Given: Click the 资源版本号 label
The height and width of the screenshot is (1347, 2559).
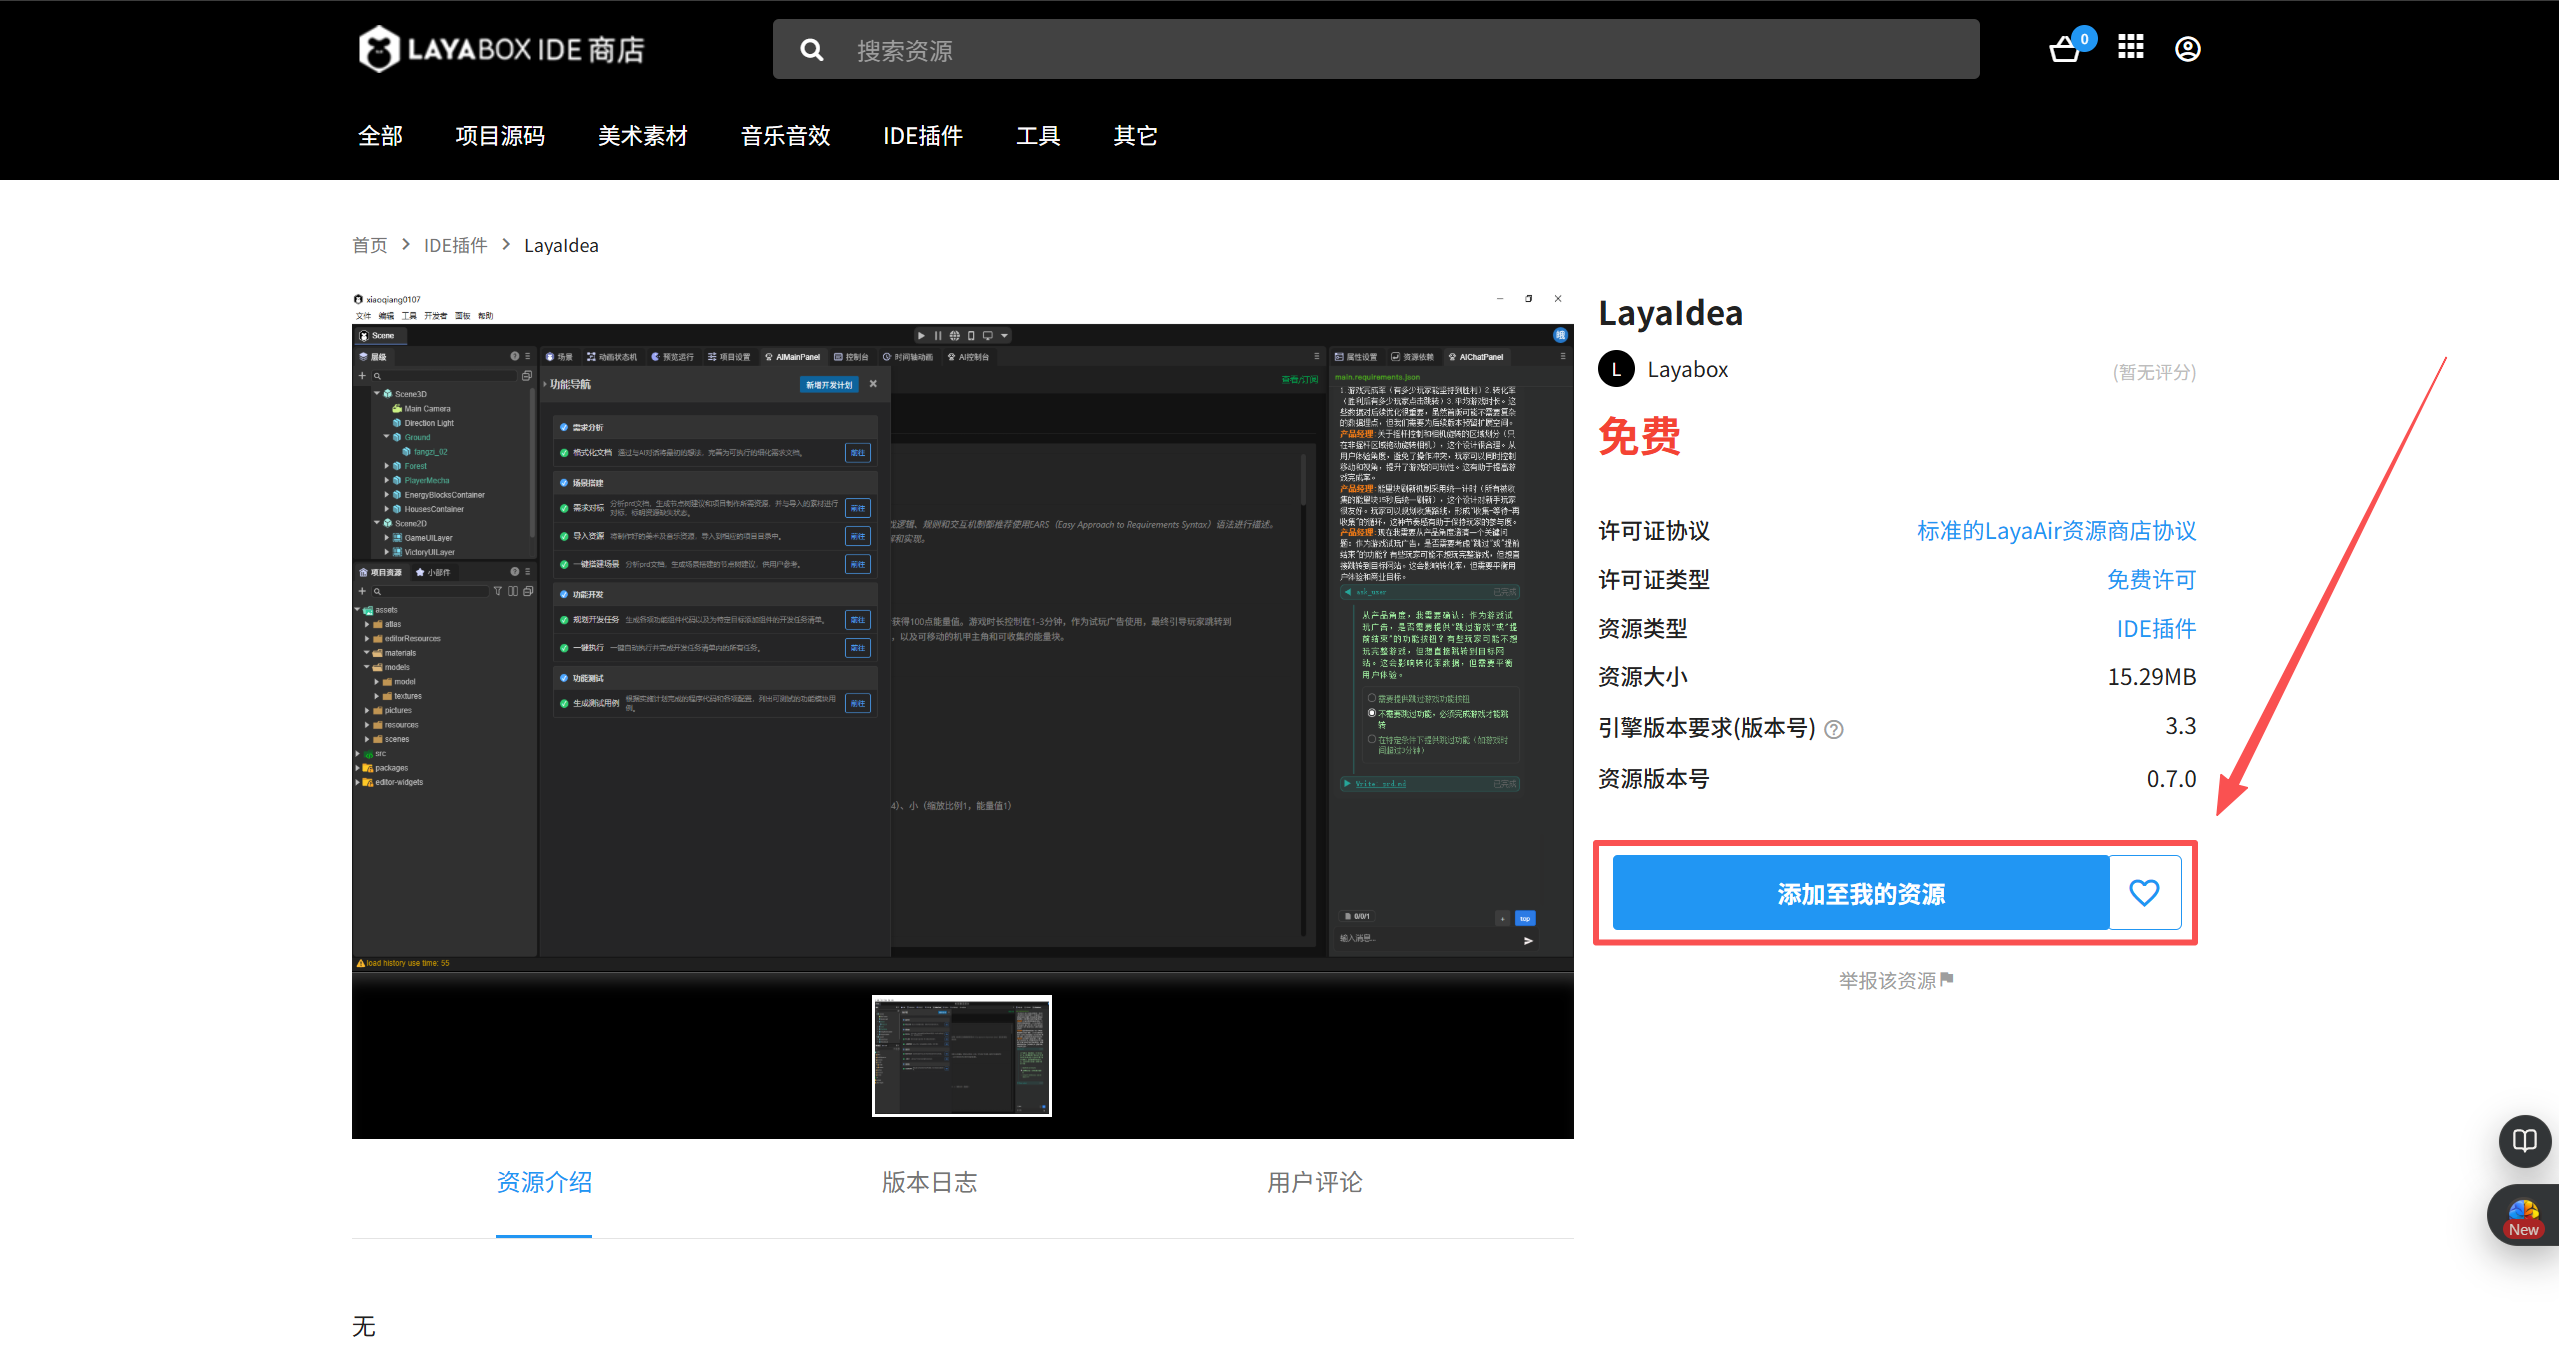Looking at the screenshot, I should point(1654,779).
